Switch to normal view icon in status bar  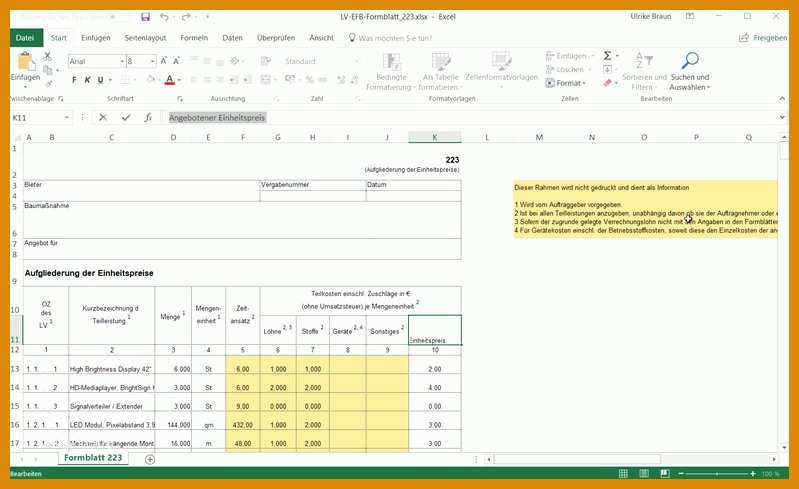pyautogui.click(x=623, y=474)
